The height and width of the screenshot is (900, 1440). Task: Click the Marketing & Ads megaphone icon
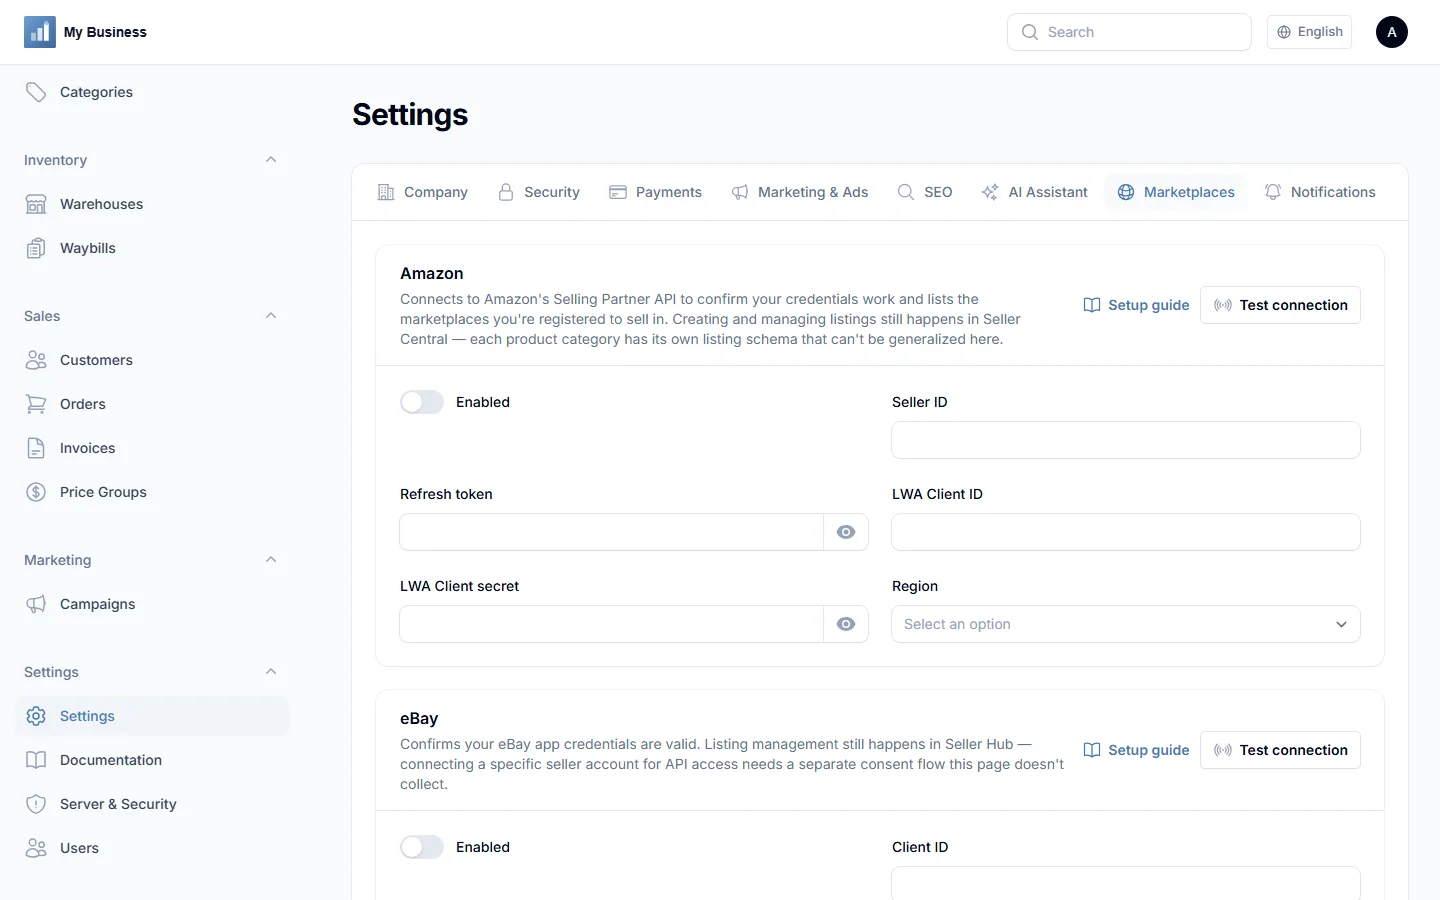click(x=740, y=192)
